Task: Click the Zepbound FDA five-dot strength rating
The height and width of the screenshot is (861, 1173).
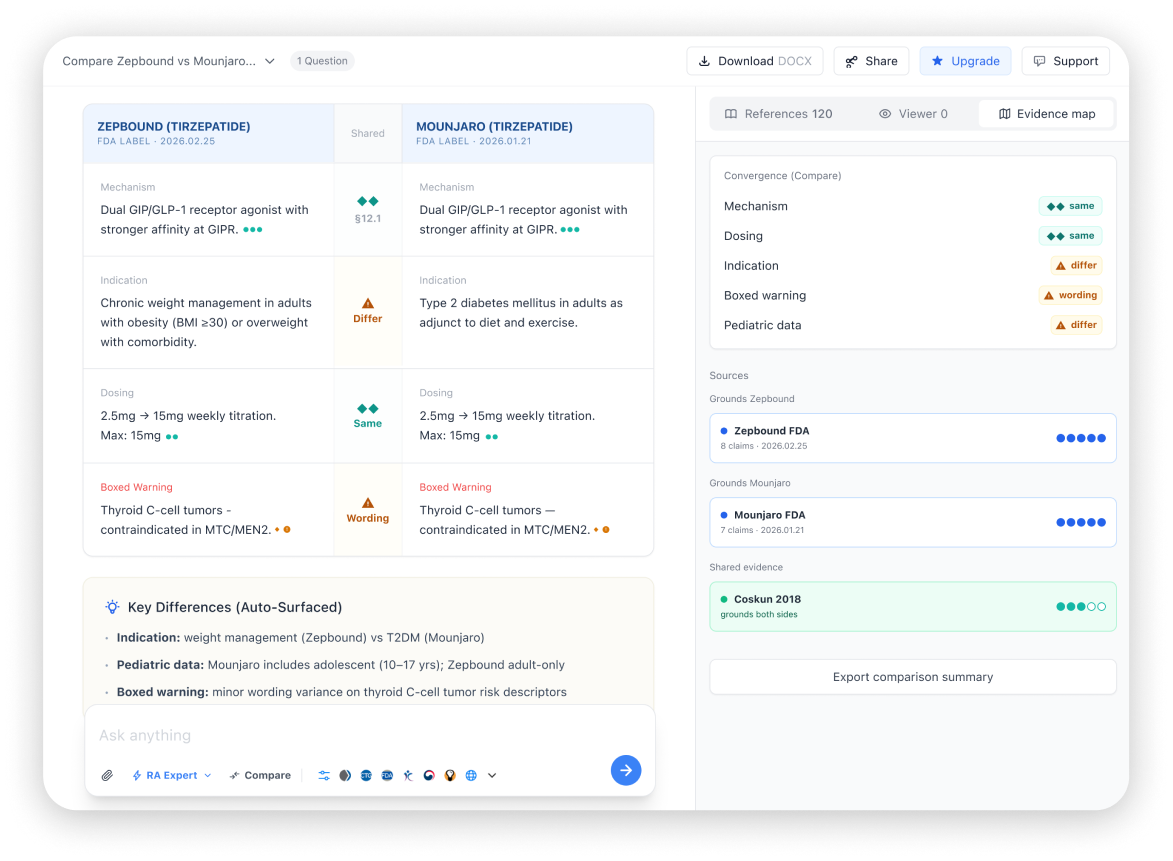Action: point(1080,438)
